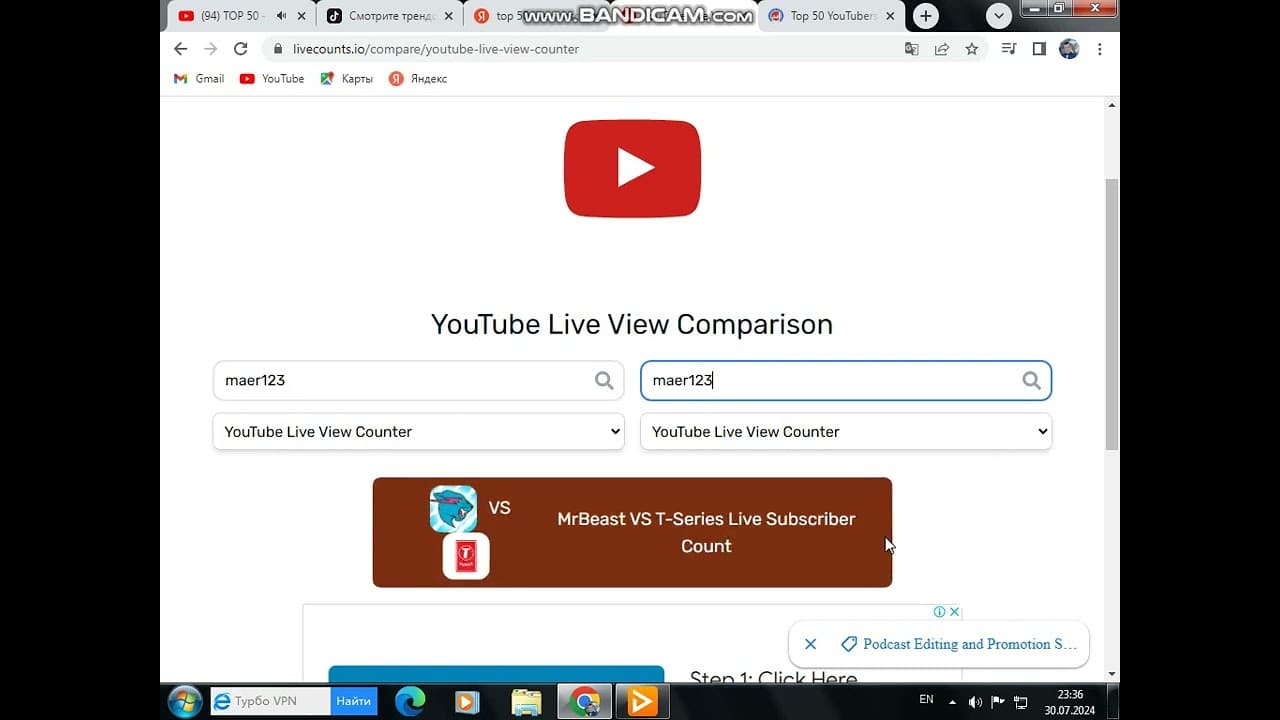Click the scrollbar down arrow
1280x720 pixels.
click(x=1112, y=674)
